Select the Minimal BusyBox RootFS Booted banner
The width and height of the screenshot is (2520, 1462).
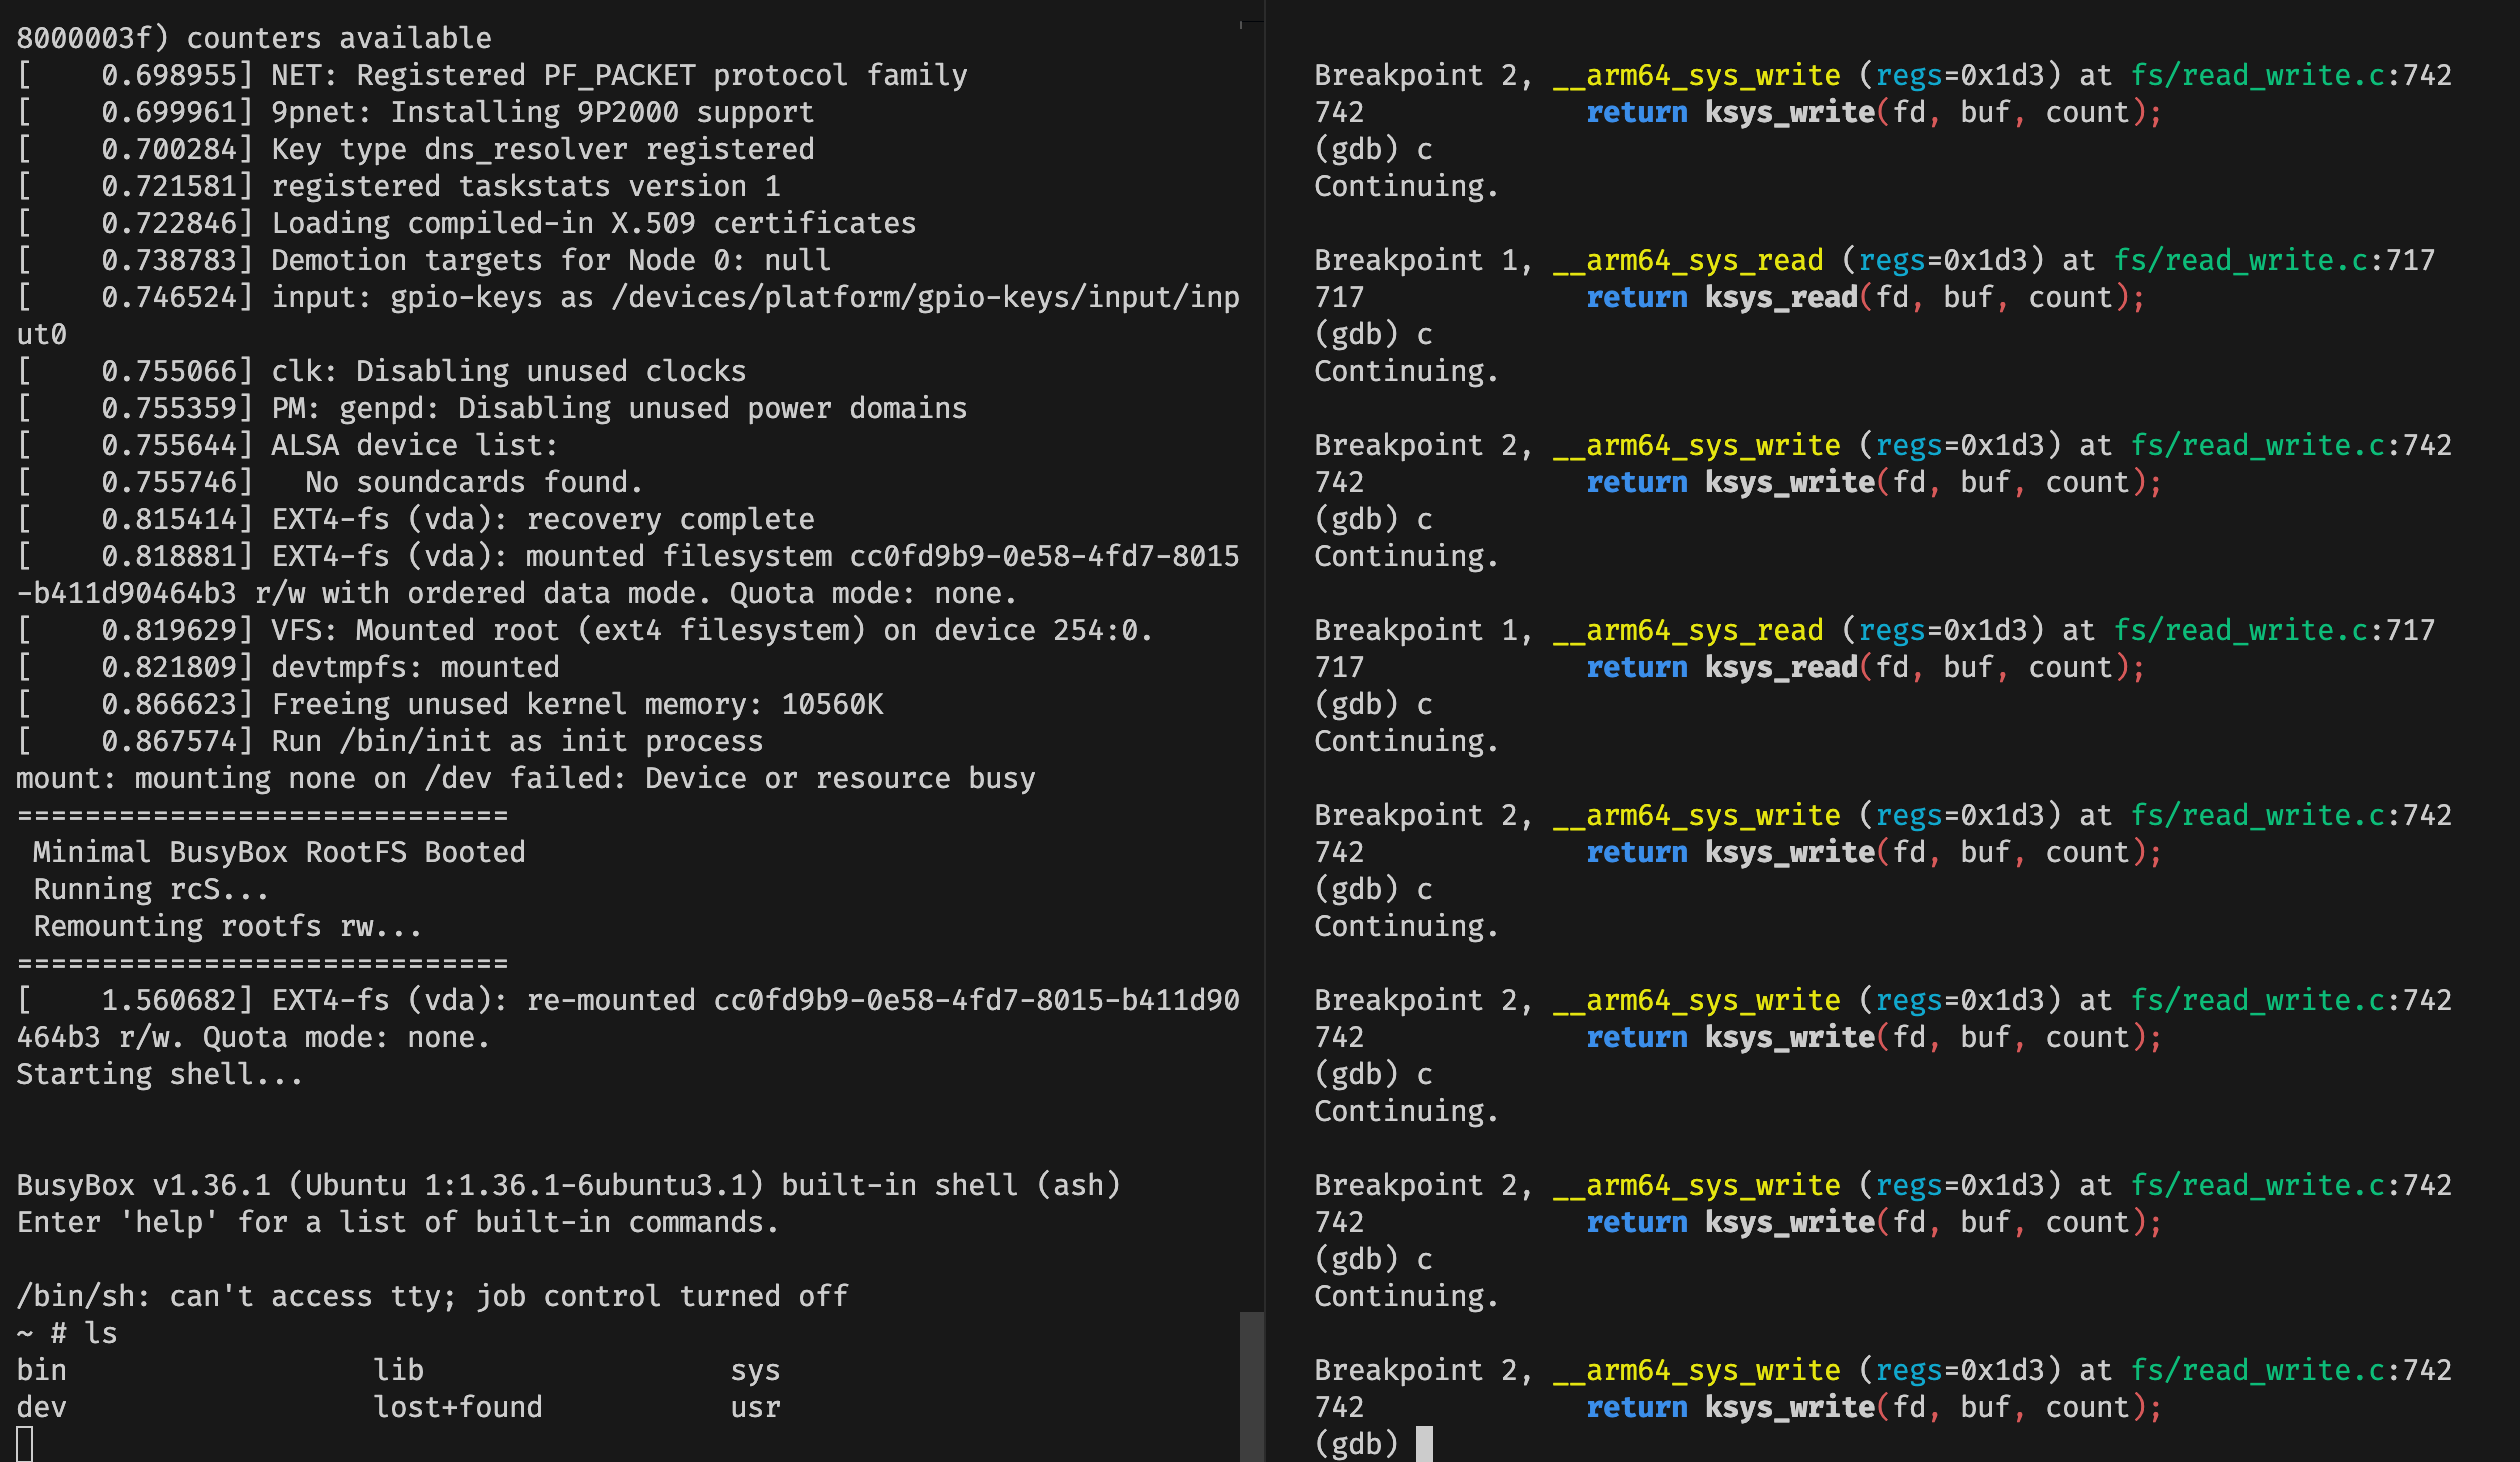[278, 851]
